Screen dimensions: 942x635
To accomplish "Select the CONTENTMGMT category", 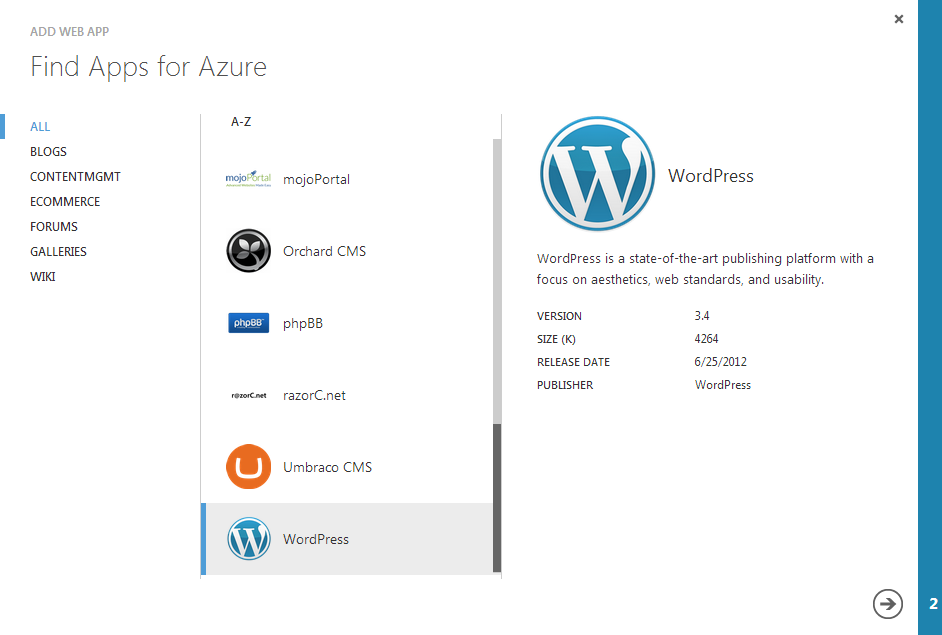I will pyautogui.click(x=76, y=177).
